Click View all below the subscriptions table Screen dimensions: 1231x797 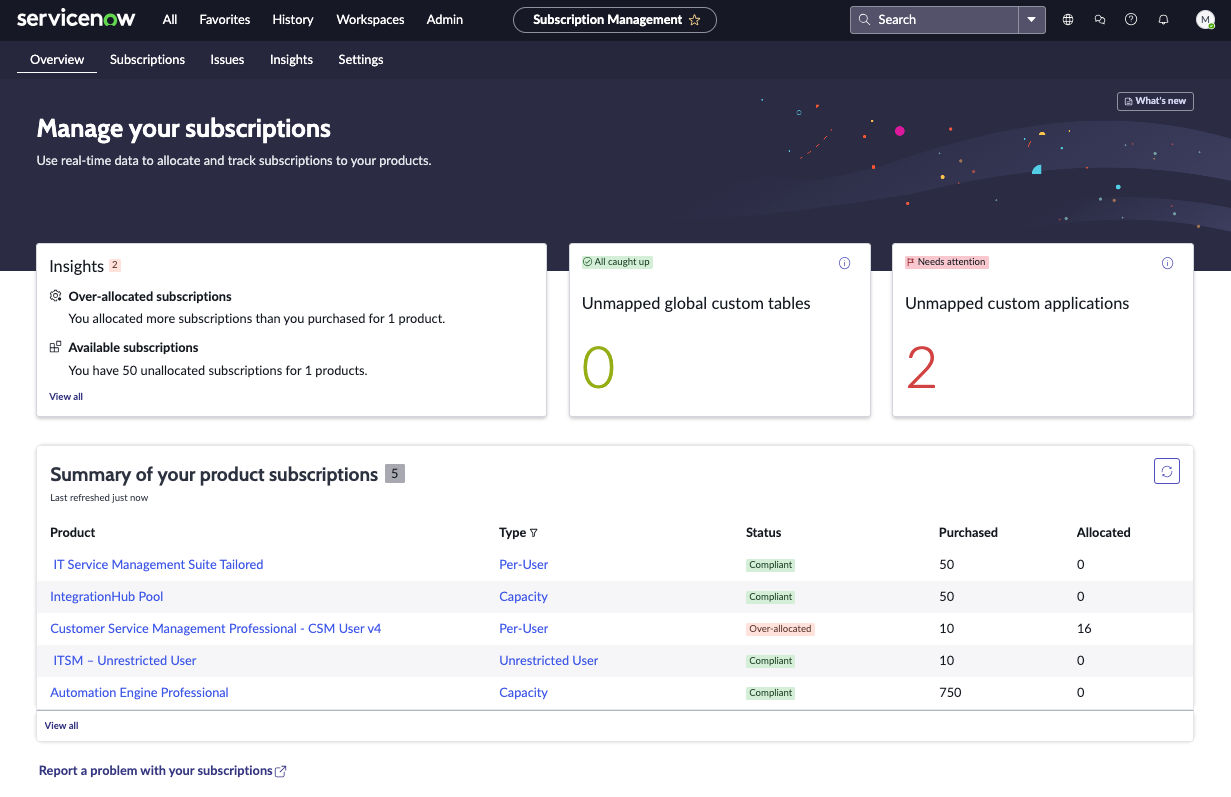tap(61, 726)
